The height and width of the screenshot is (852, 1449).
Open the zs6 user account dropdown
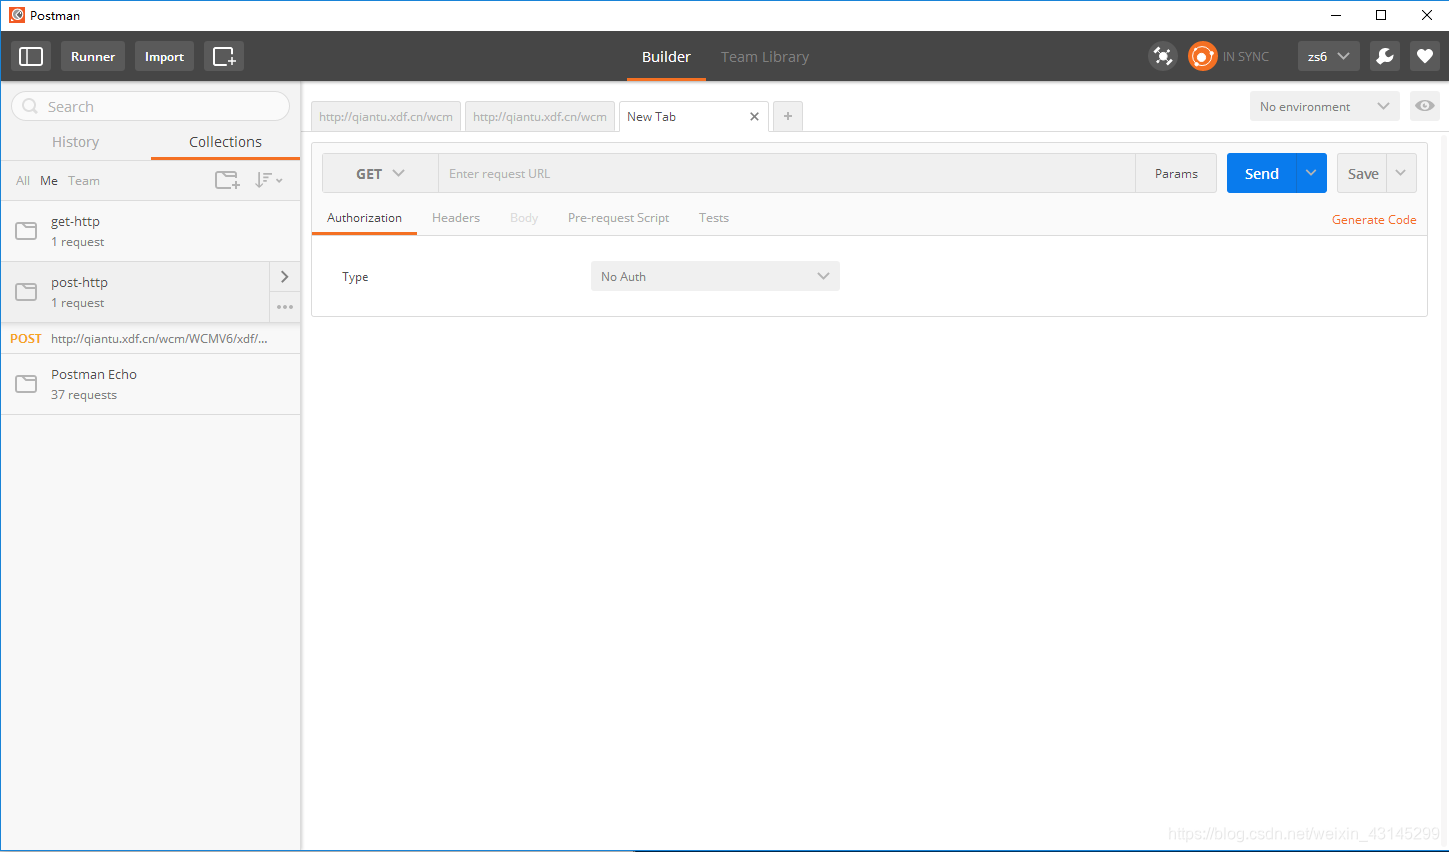pyautogui.click(x=1328, y=56)
